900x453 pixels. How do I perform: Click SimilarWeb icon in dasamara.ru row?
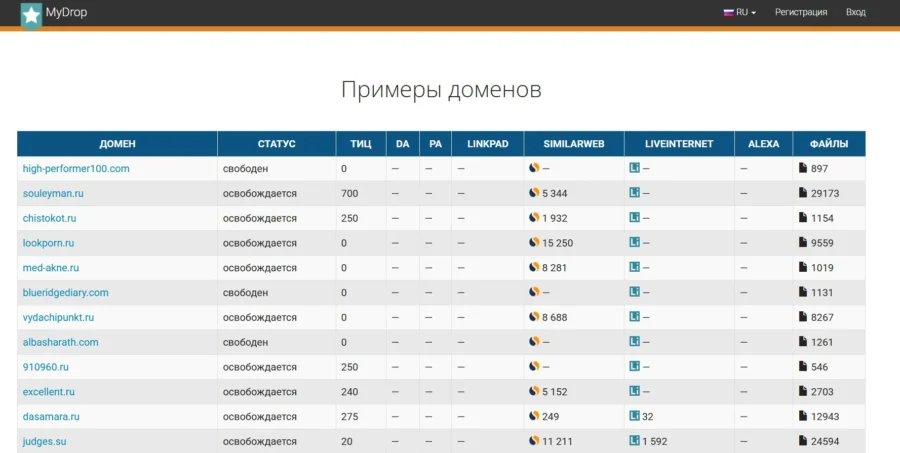tap(534, 416)
